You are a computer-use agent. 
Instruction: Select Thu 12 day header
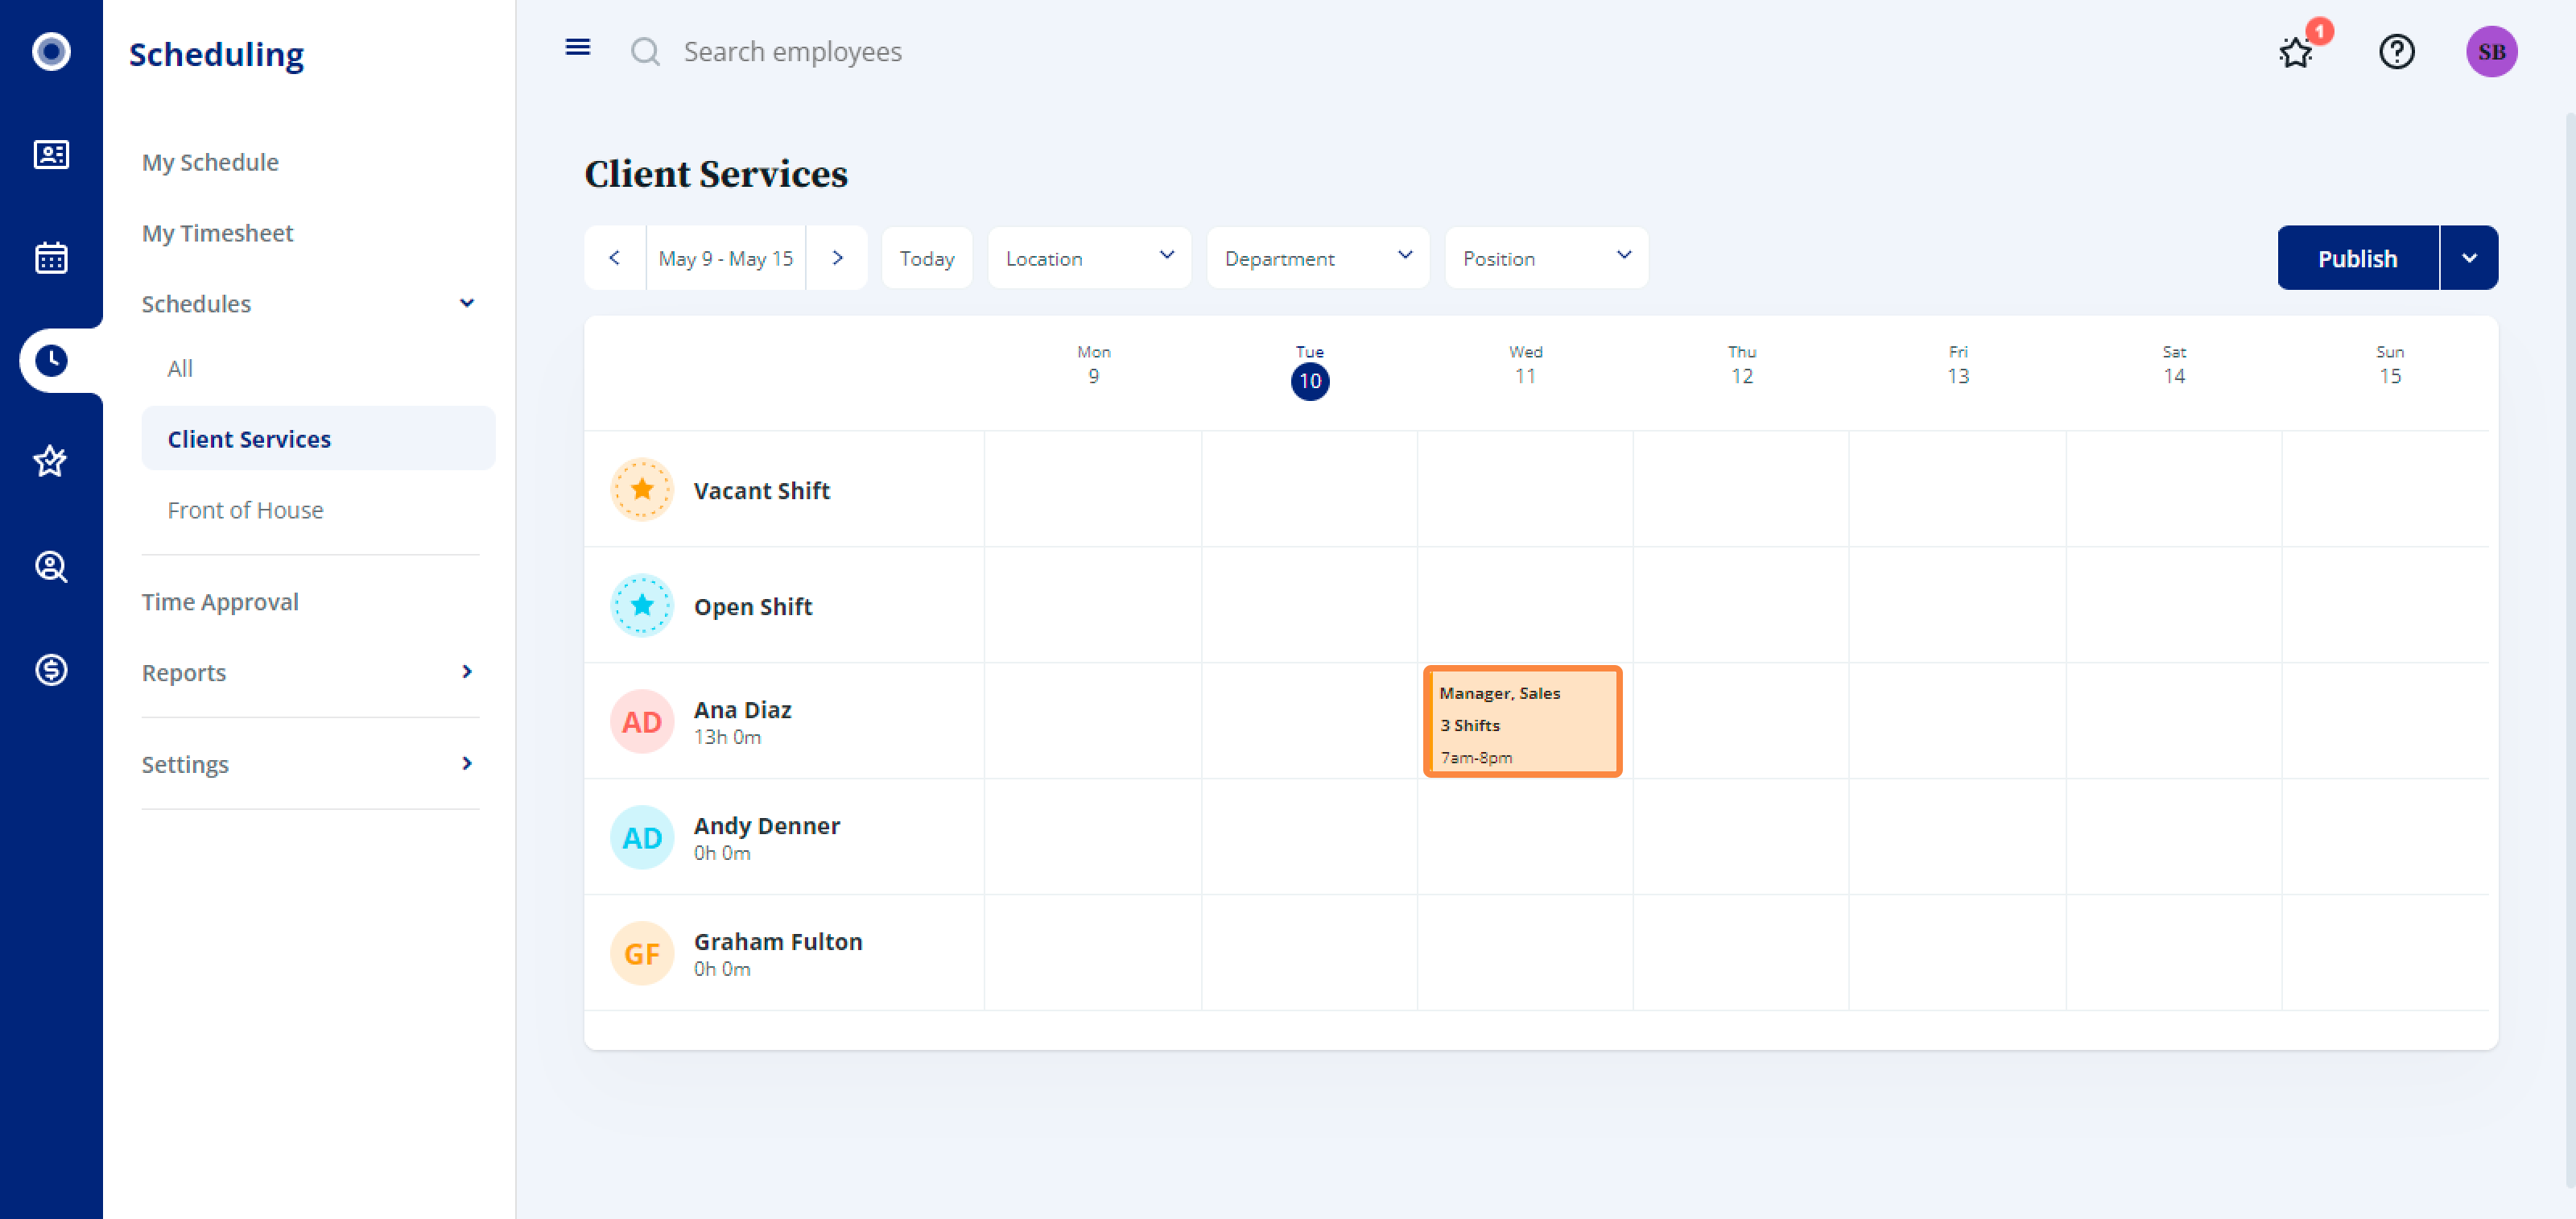click(1741, 365)
